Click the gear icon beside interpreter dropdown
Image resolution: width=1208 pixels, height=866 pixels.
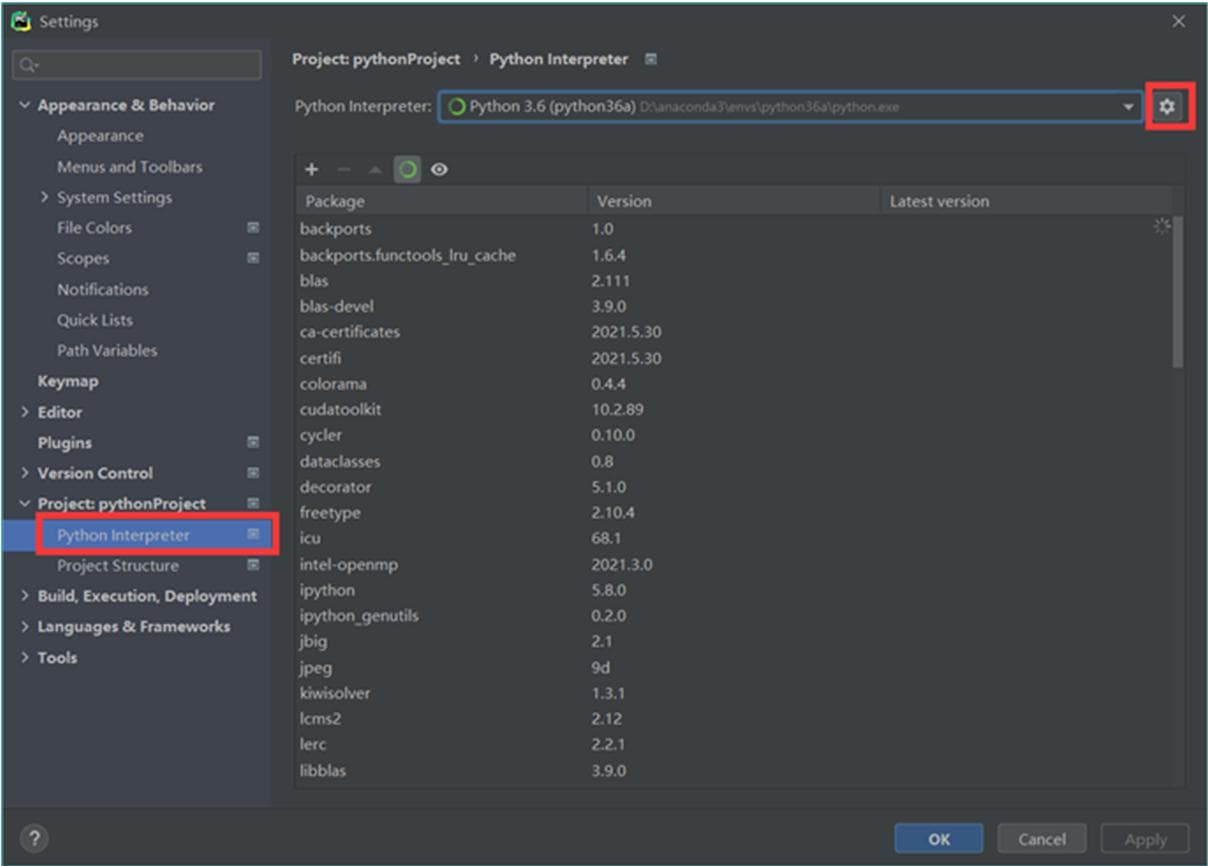(1167, 106)
